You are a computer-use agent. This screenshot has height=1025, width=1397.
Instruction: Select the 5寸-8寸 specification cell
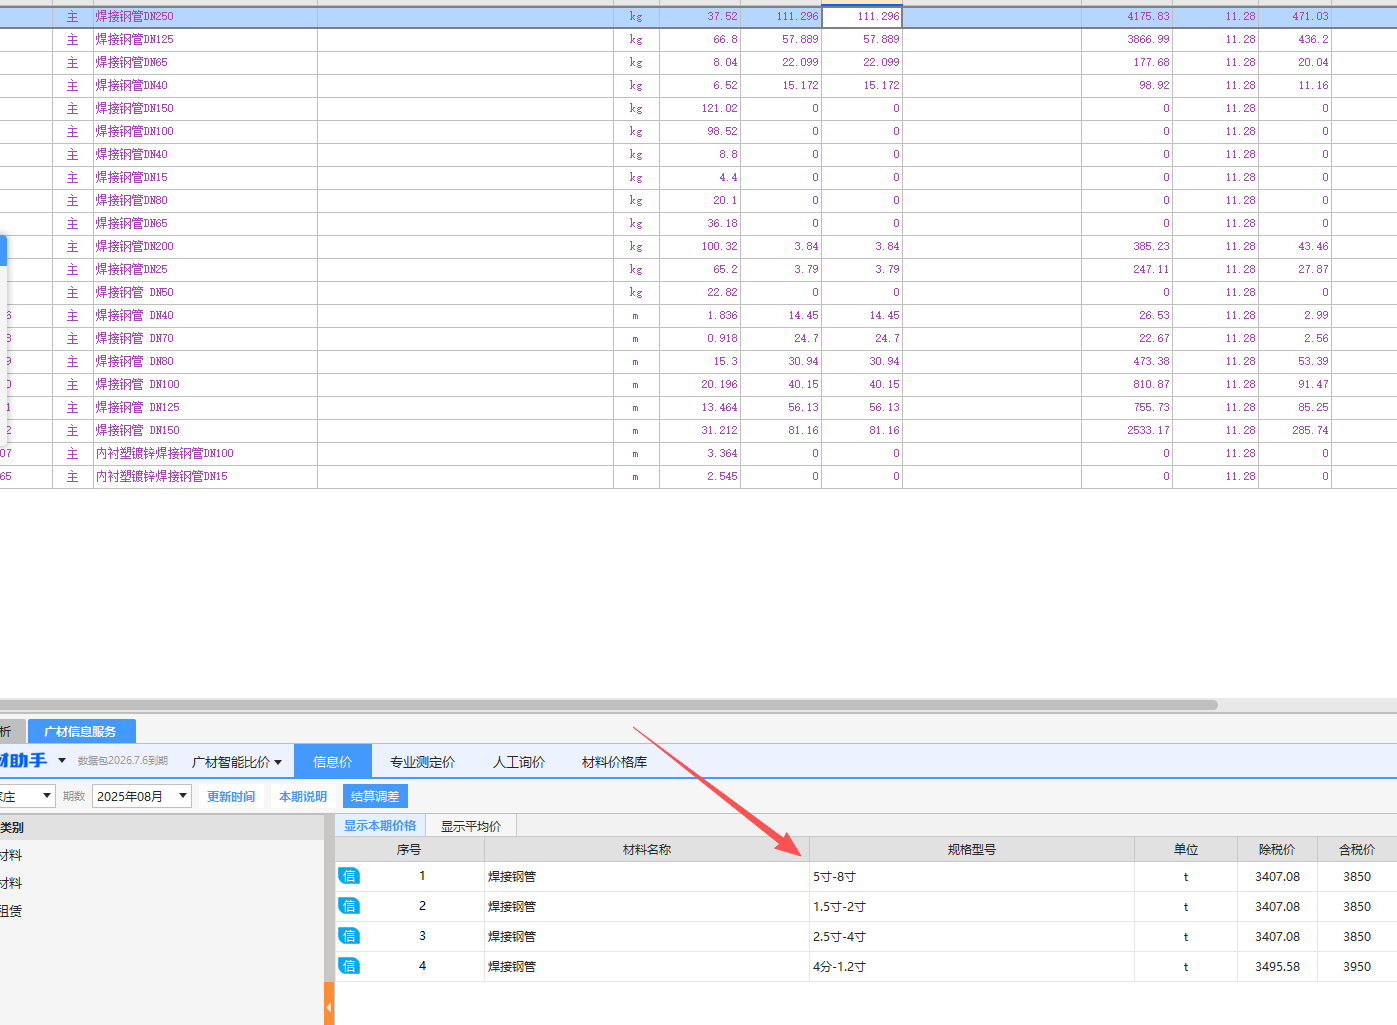click(972, 877)
